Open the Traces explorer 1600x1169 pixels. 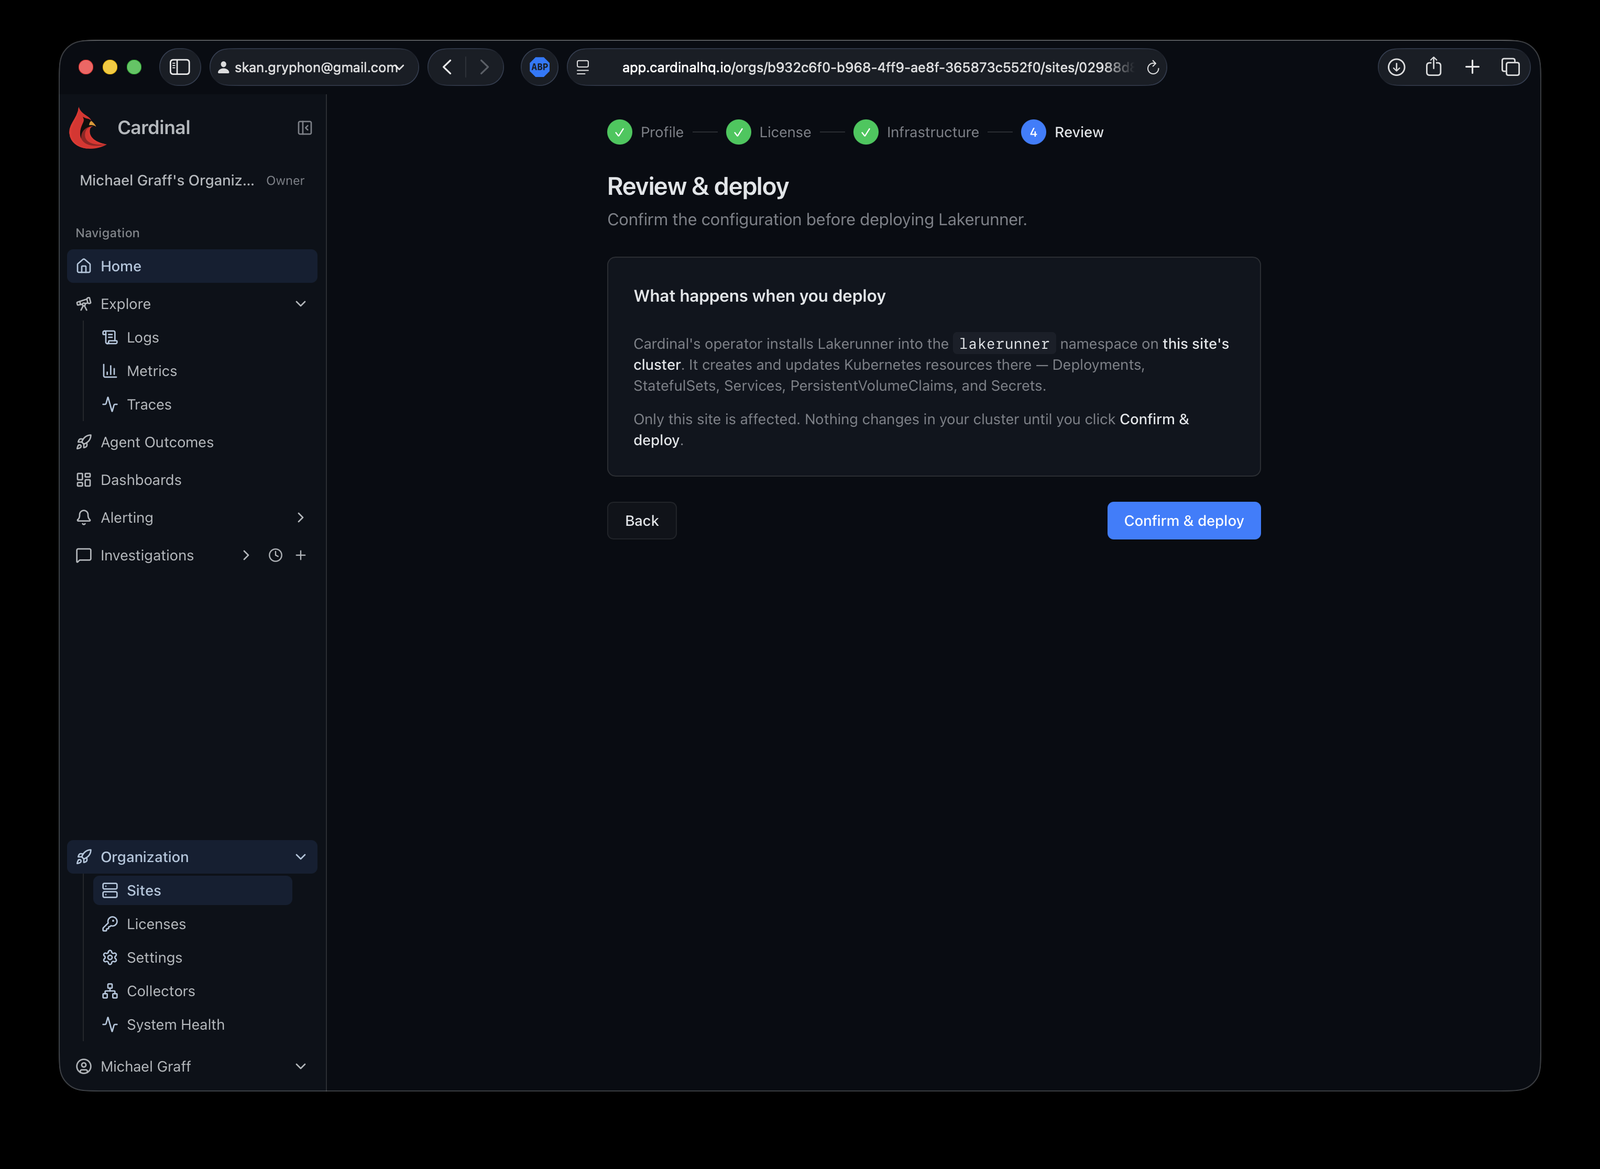point(192,404)
